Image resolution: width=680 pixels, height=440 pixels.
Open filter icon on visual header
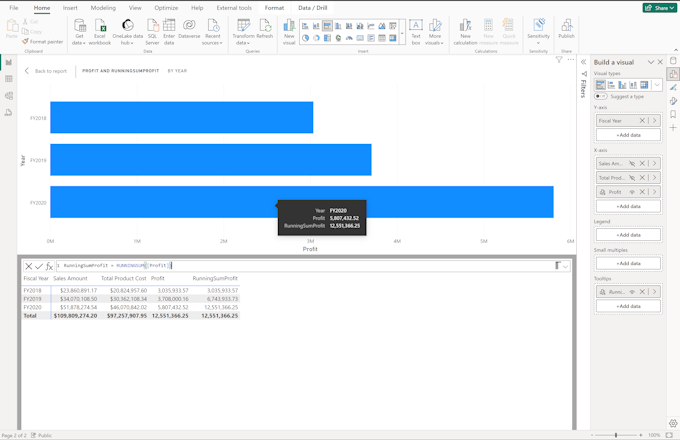pyautogui.click(x=559, y=60)
